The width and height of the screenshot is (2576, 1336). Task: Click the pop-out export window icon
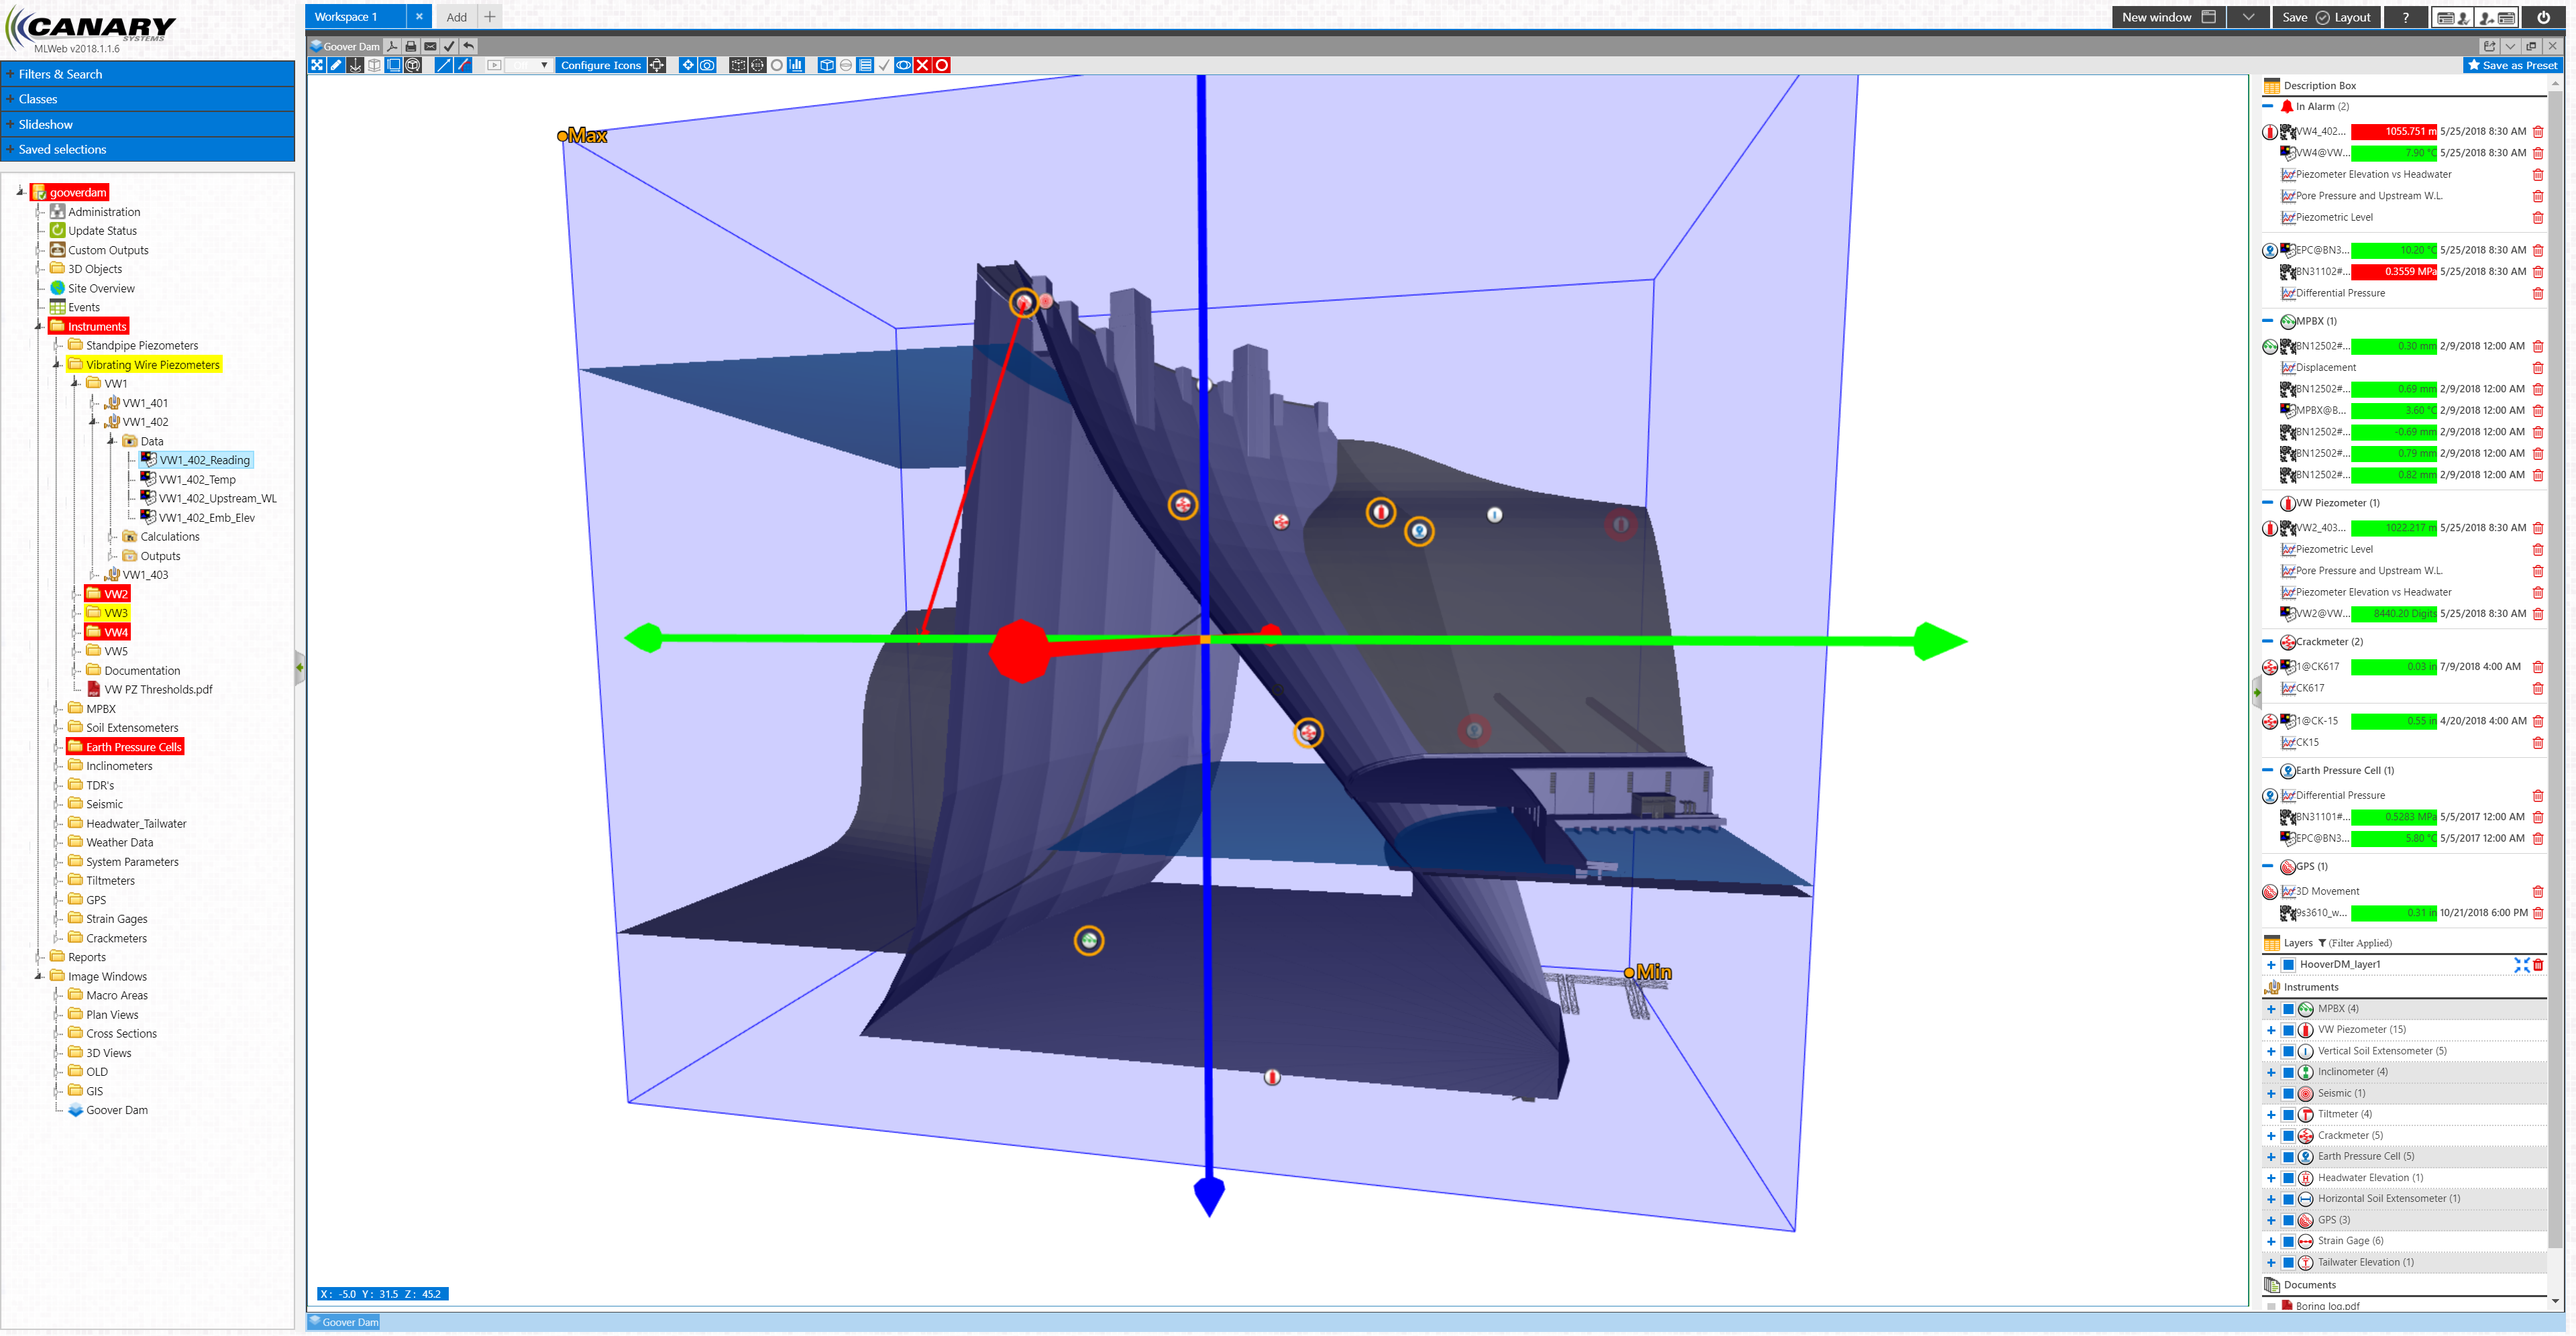coord(2490,46)
